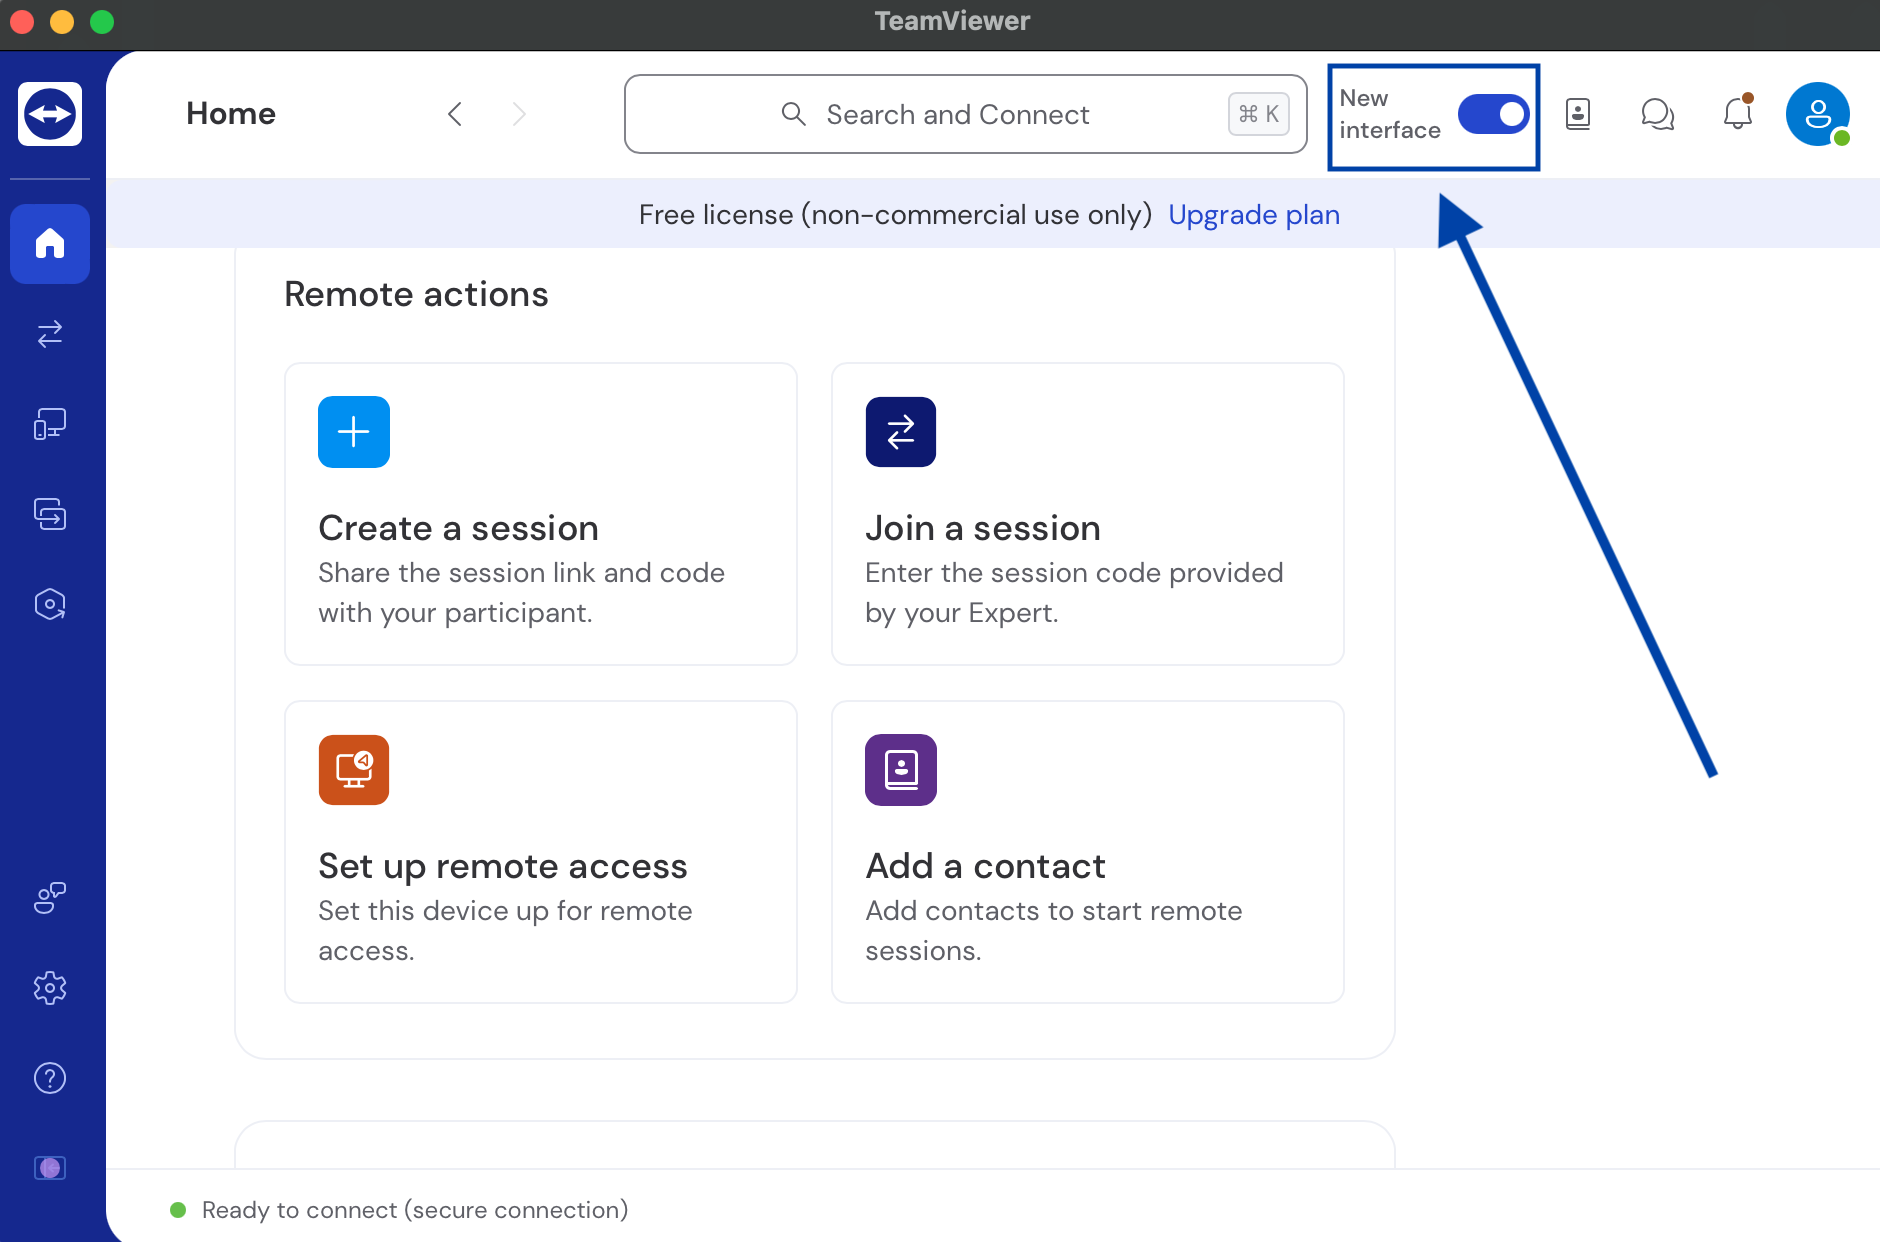Open the sidebar icon showing two stacked screens

pyautogui.click(x=50, y=514)
